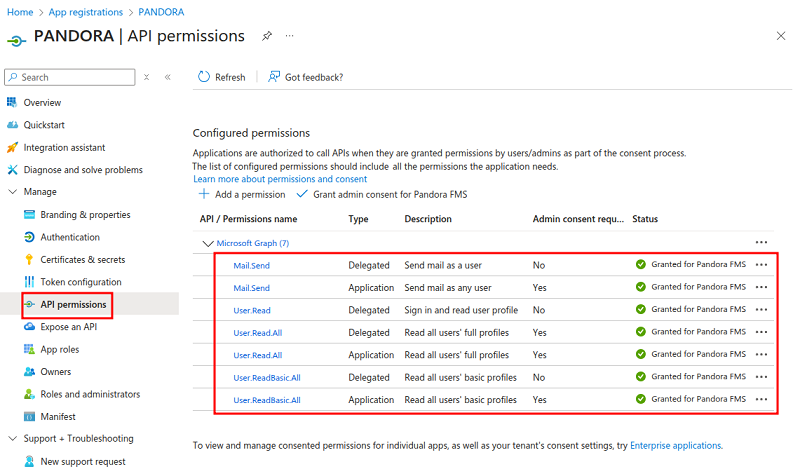Go to App registrations breadcrumb
Image resolution: width=800 pixels, height=476 pixels.
tap(86, 12)
